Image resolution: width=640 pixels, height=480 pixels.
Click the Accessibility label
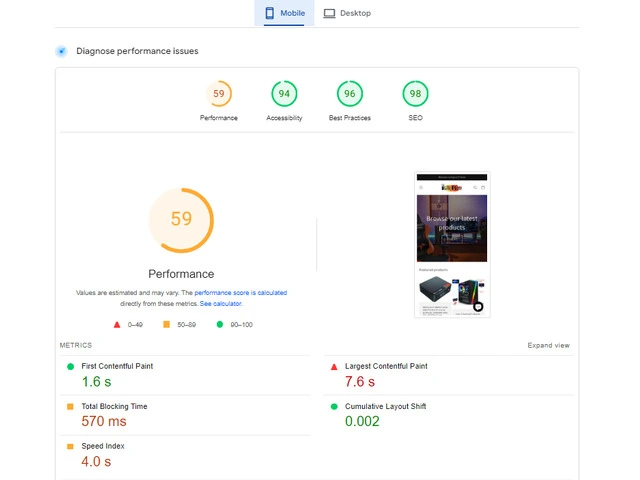pos(284,118)
